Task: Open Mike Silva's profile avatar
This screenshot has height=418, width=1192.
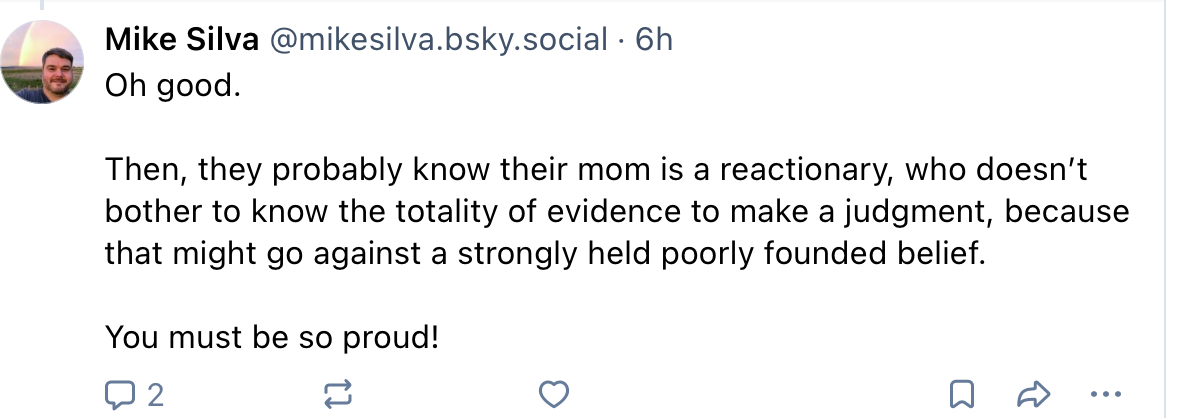Action: pos(42,62)
